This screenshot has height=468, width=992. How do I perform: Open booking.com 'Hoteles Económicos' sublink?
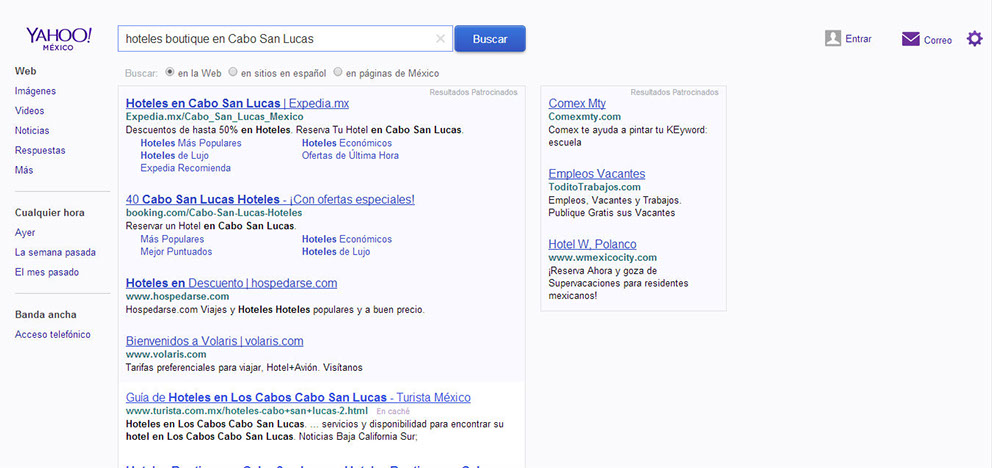click(347, 239)
